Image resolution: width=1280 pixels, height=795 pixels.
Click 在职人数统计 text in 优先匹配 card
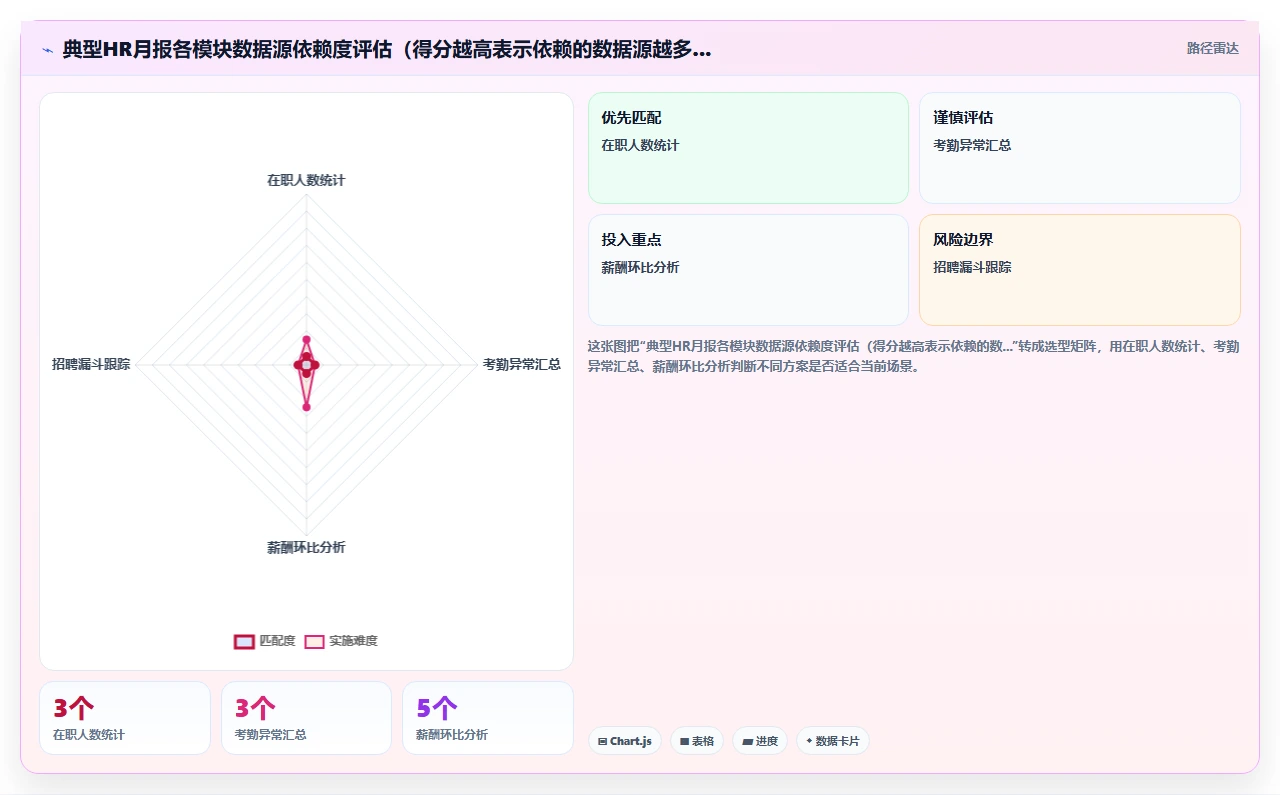(640, 145)
